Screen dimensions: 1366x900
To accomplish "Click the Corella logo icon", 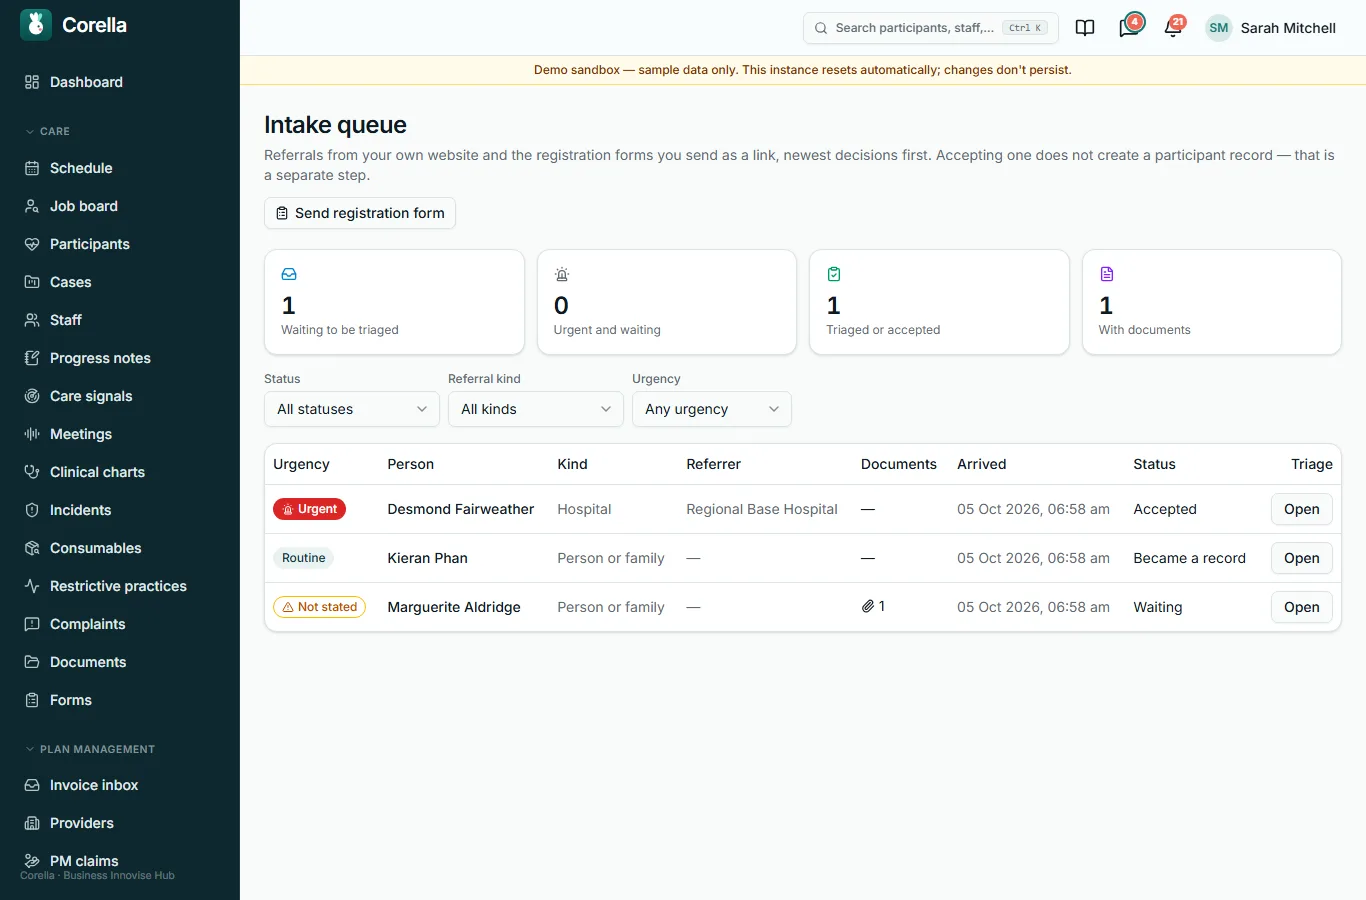I will [x=36, y=25].
